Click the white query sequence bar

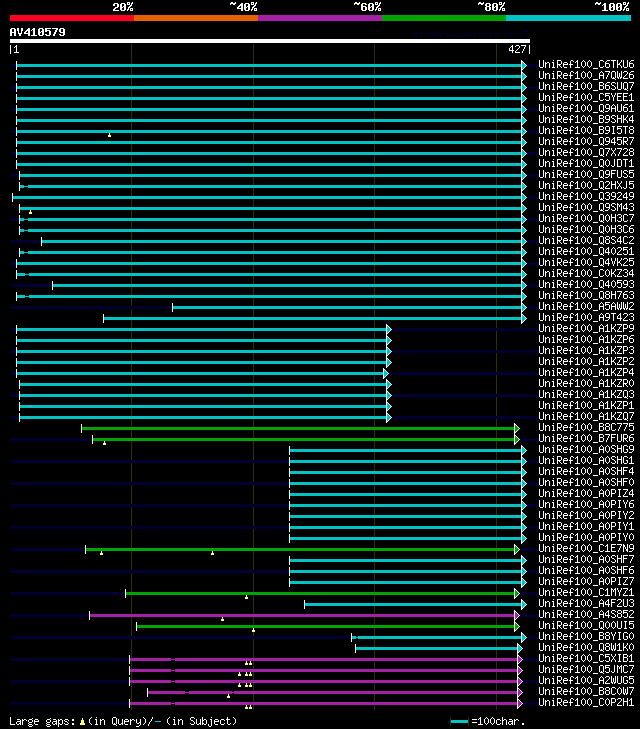(x=270, y=41)
